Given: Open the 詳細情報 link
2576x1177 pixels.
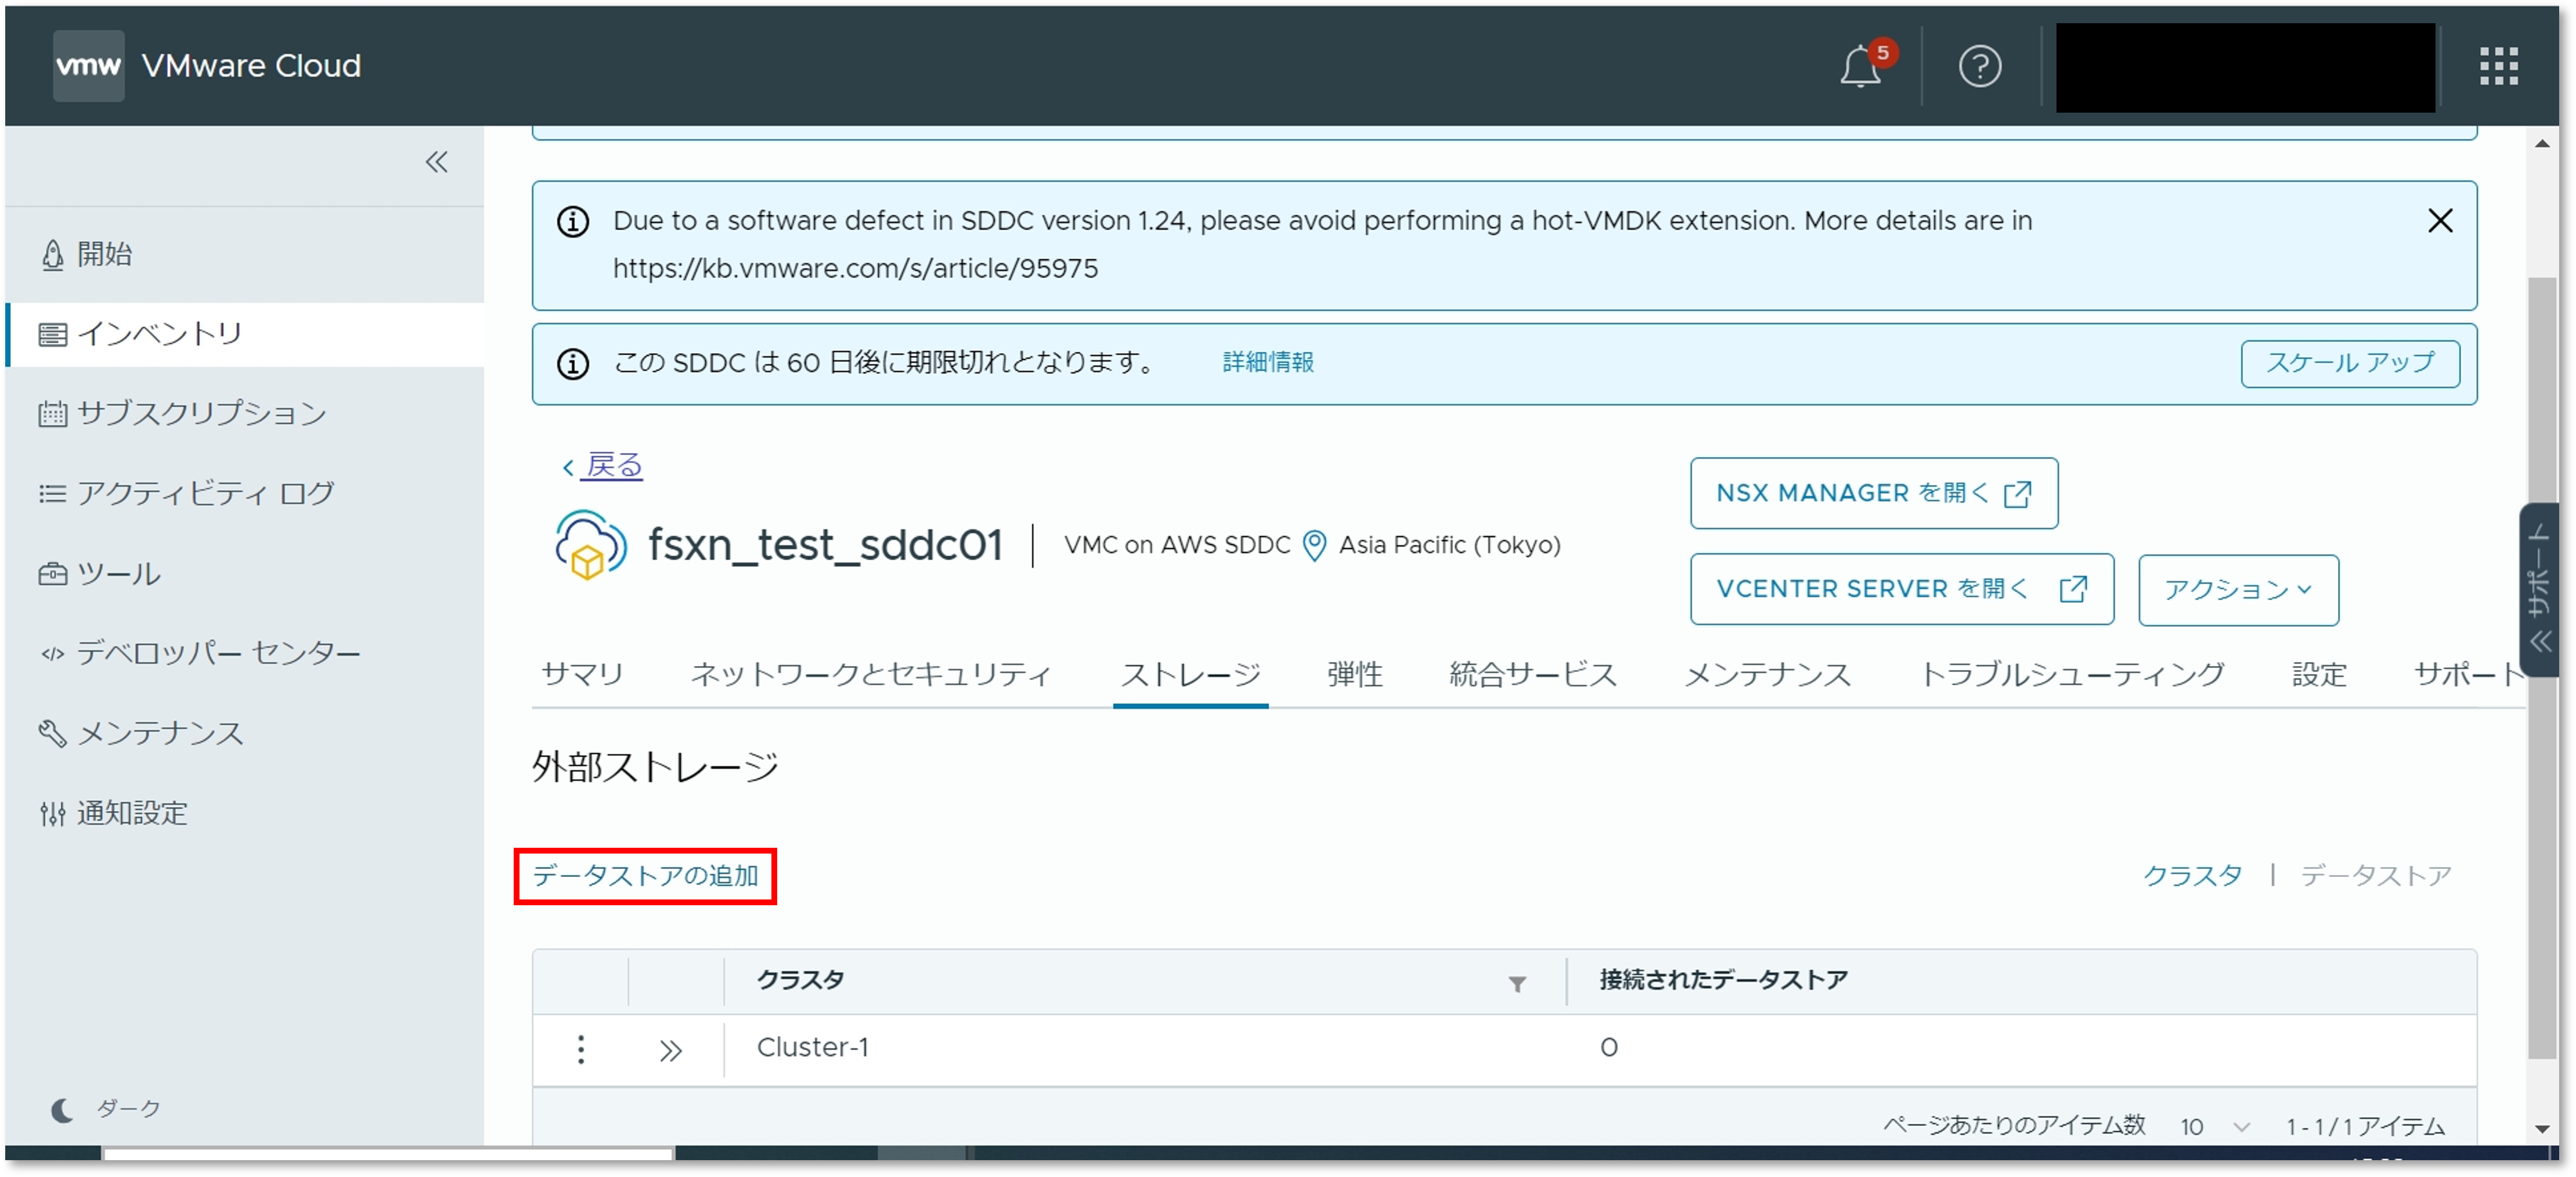Looking at the screenshot, I should point(1268,362).
